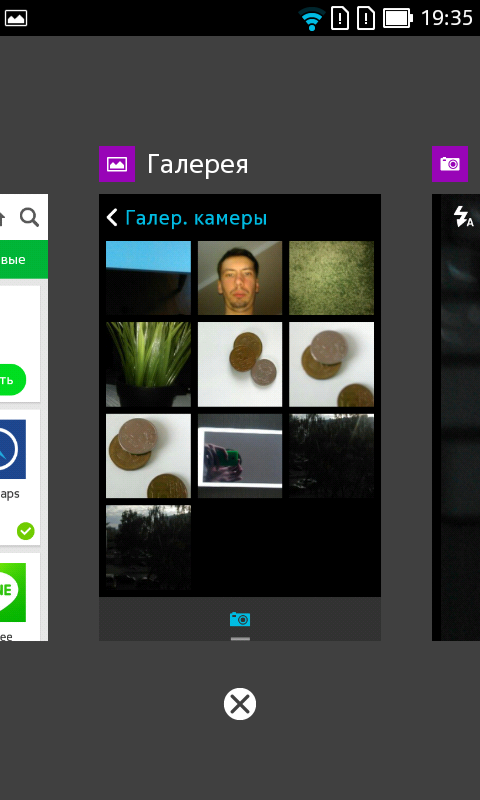
Task: Open the green plant photo thumbnail
Action: pyautogui.click(x=148, y=364)
